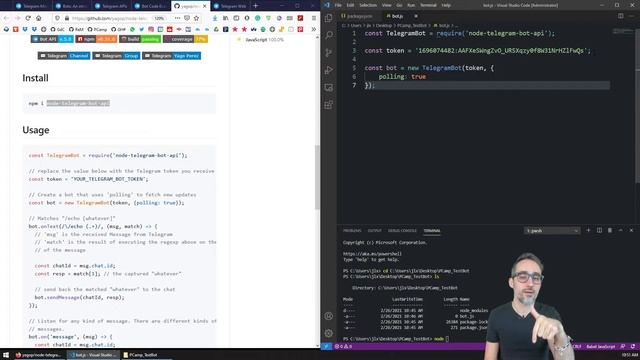Switch to Debug Console panel tab

pyautogui.click(x=402, y=231)
